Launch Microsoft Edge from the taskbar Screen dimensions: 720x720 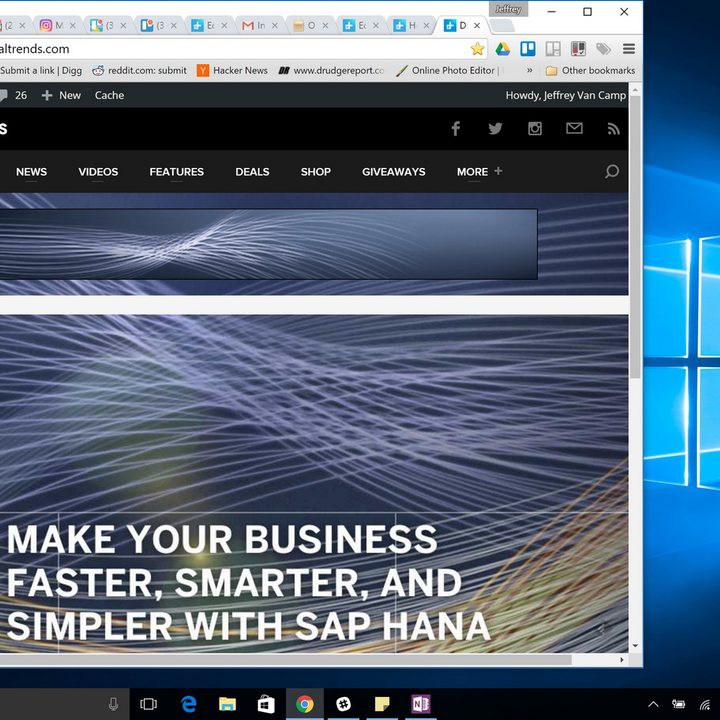coord(189,704)
